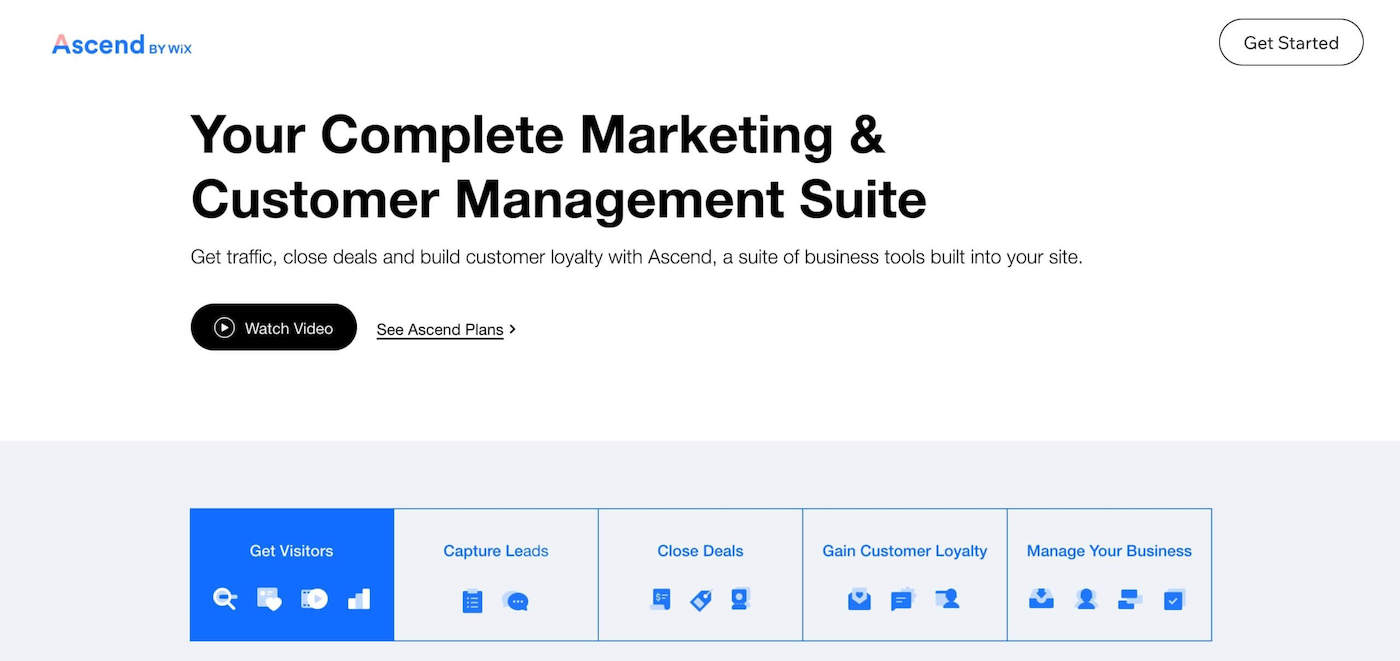
Task: Select the price tag icon under Close Deals
Action: click(x=701, y=600)
